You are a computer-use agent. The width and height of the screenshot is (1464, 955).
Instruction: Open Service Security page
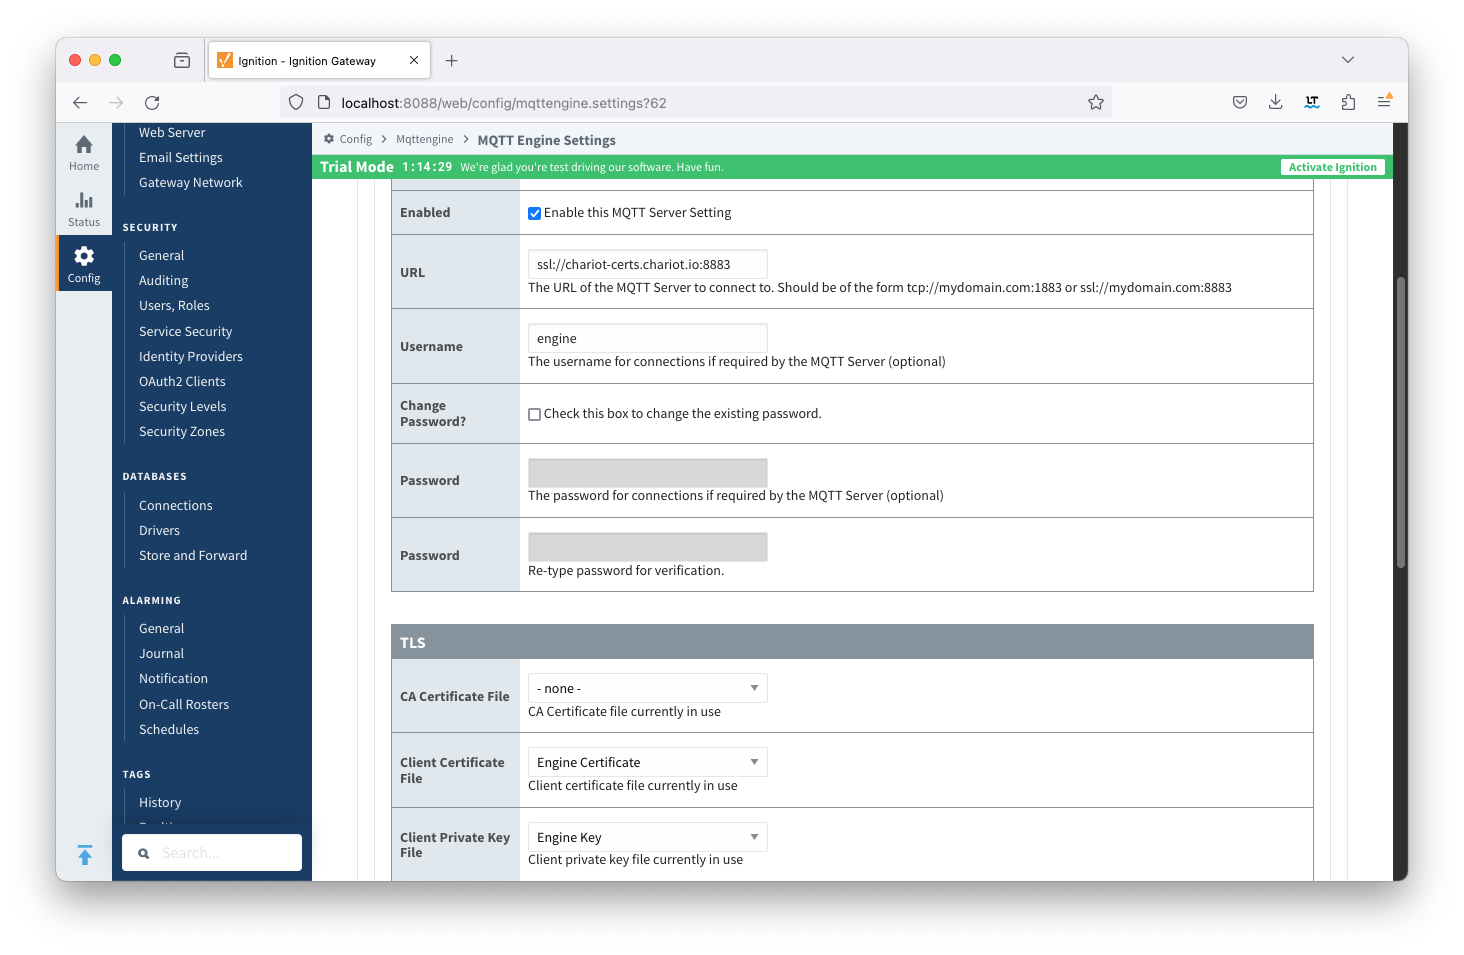click(x=185, y=331)
